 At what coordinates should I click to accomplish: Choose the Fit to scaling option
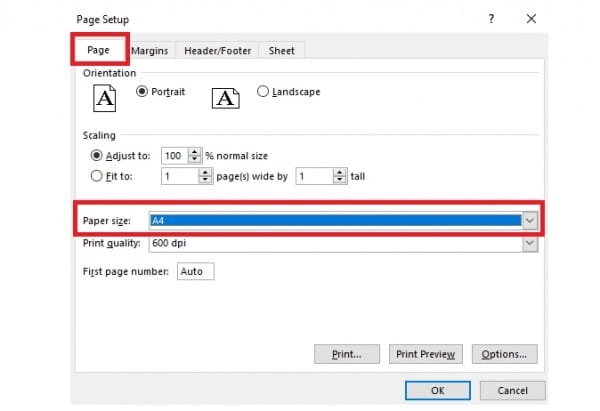[x=96, y=176]
